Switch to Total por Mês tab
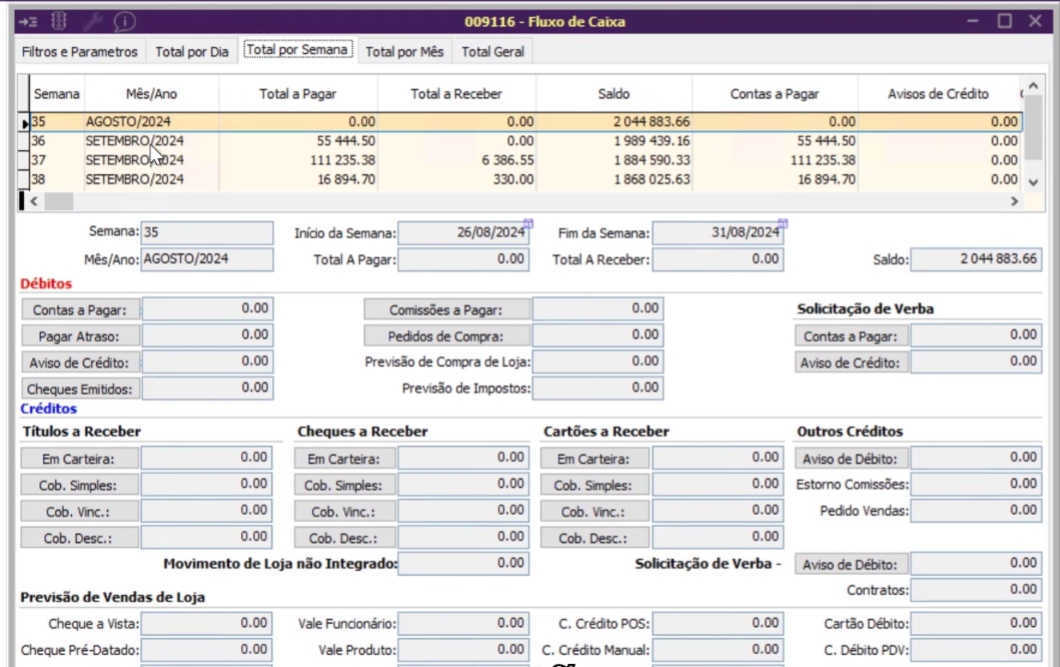Image resolution: width=1060 pixels, height=667 pixels. click(x=404, y=51)
